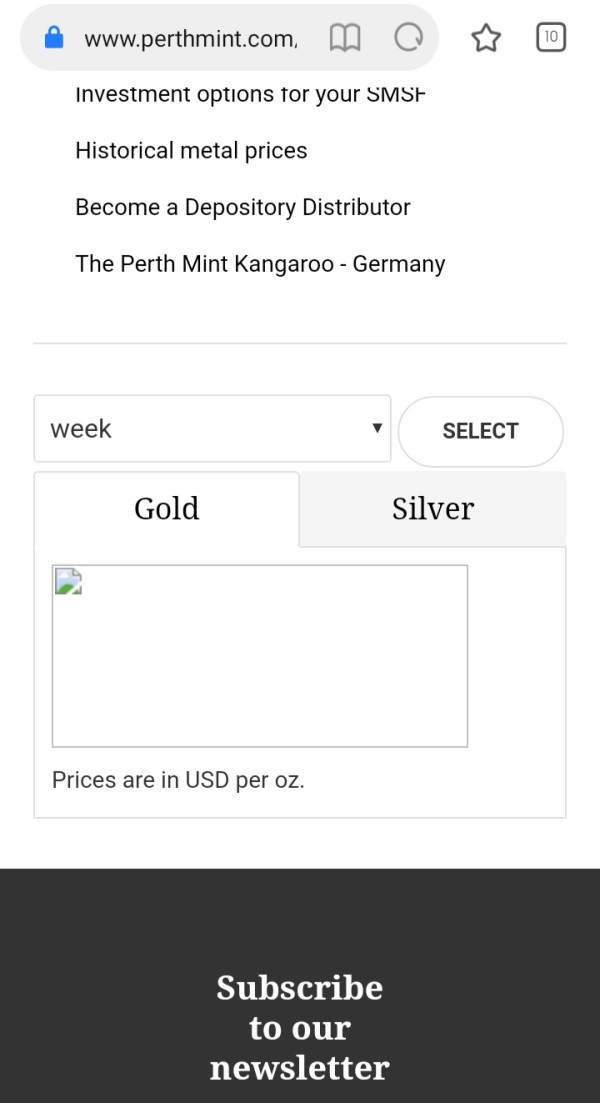Viewport: 600px width, 1103px height.
Task: Click the small triangle arrow of the week selector
Action: click(377, 428)
